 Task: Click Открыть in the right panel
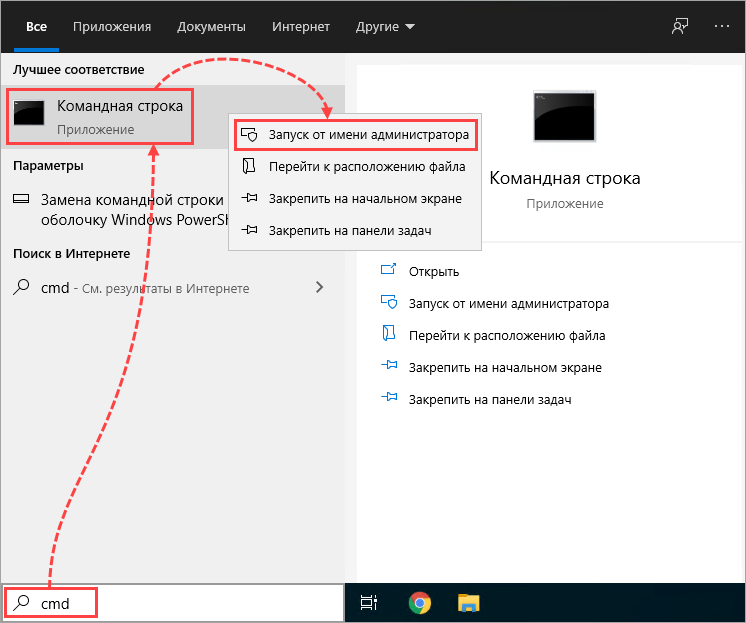(433, 271)
